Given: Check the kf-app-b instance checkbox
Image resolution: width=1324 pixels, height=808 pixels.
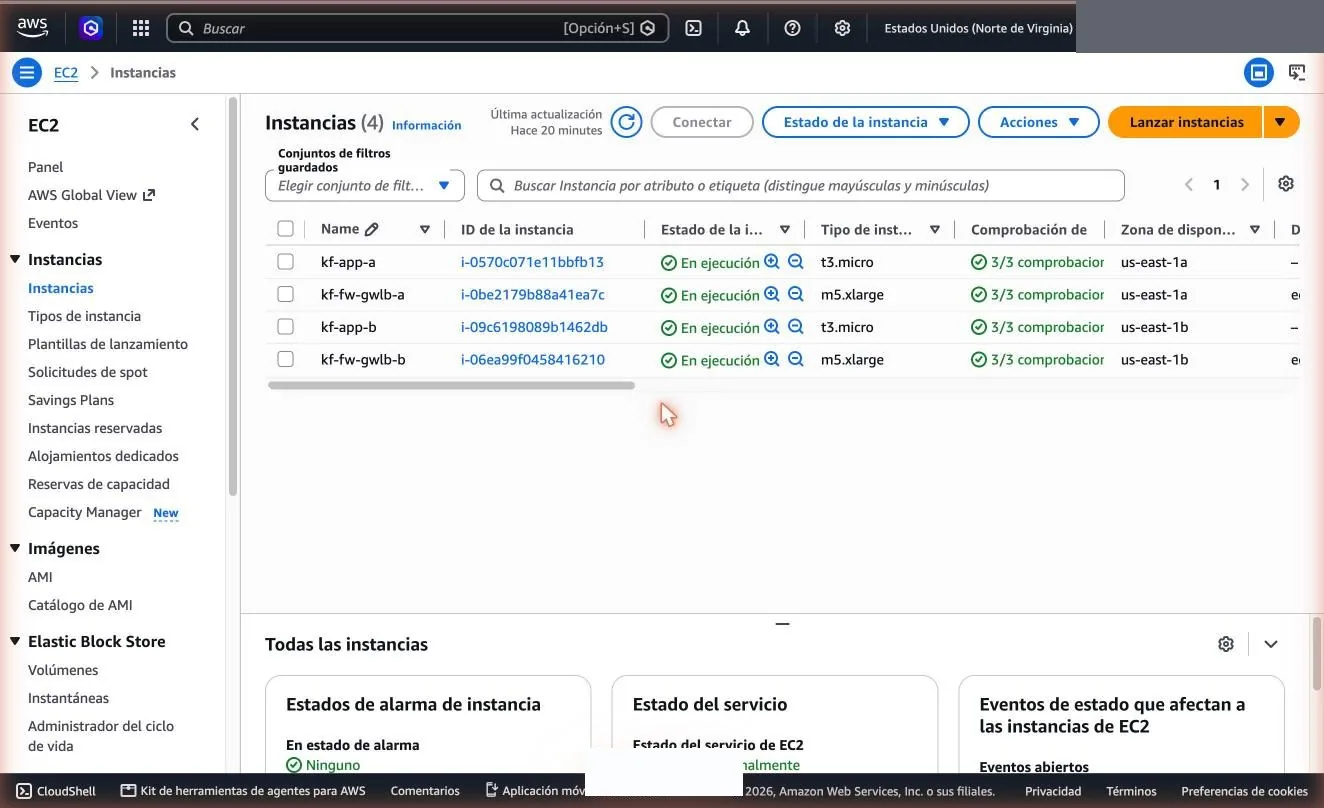Looking at the screenshot, I should pyautogui.click(x=285, y=327).
